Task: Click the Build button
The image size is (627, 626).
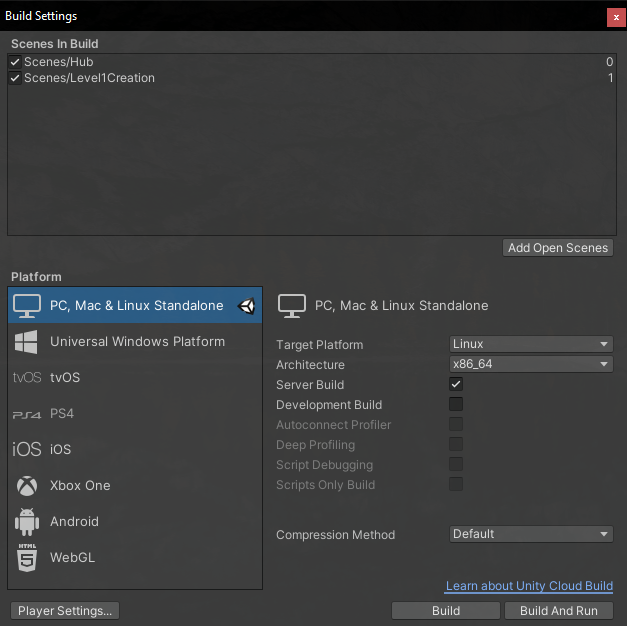Action: tap(446, 611)
